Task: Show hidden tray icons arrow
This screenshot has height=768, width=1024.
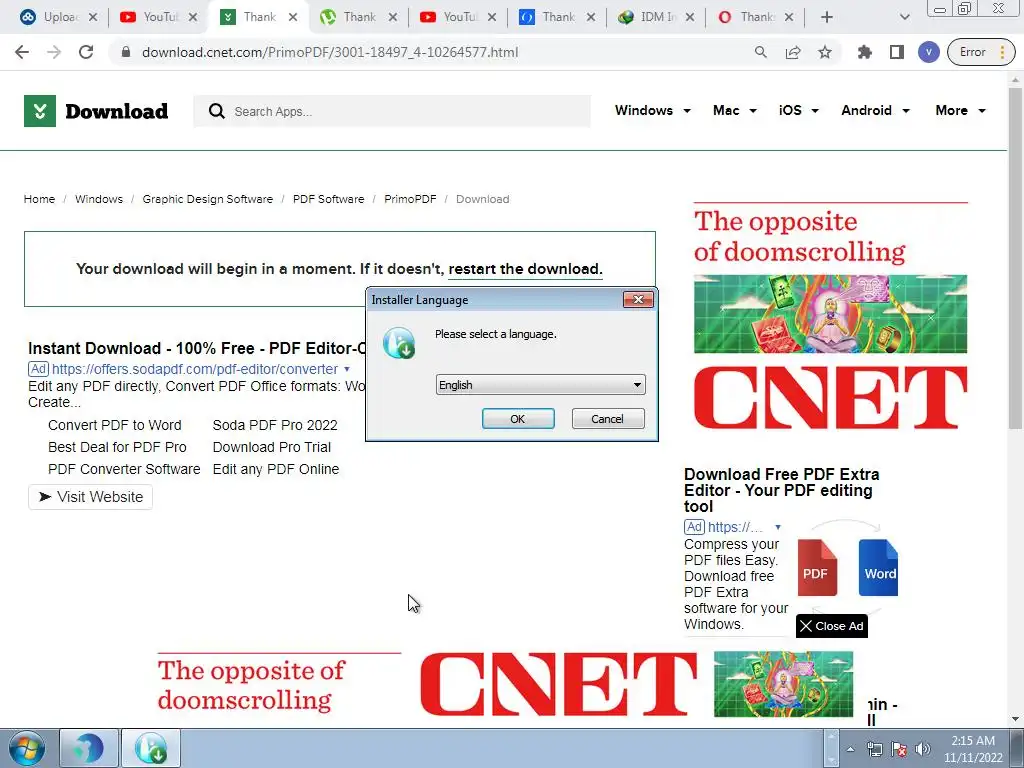Action: (850, 749)
